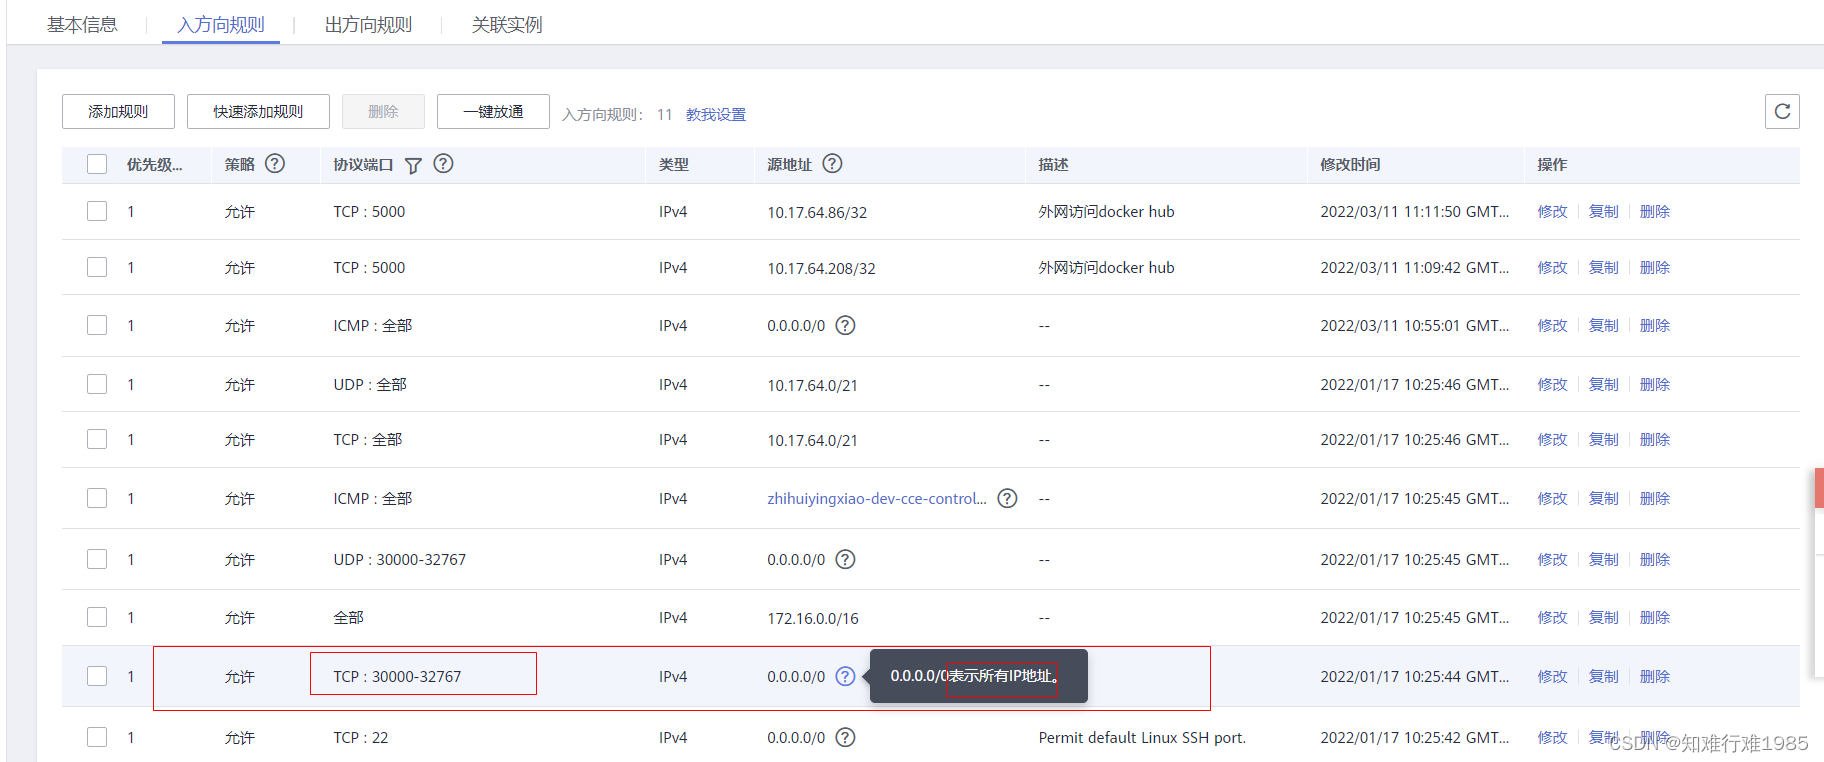Select the TCP 全部 rule checkbox
This screenshot has height=762, width=1824.
pos(97,439)
